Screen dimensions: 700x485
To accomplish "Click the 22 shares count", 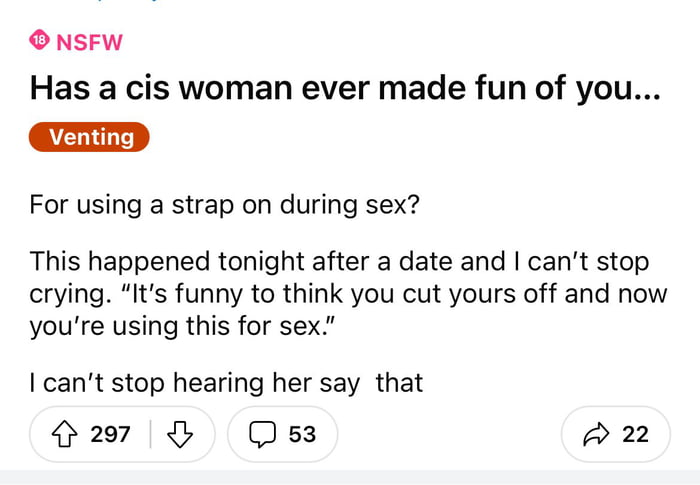I will [x=635, y=434].
